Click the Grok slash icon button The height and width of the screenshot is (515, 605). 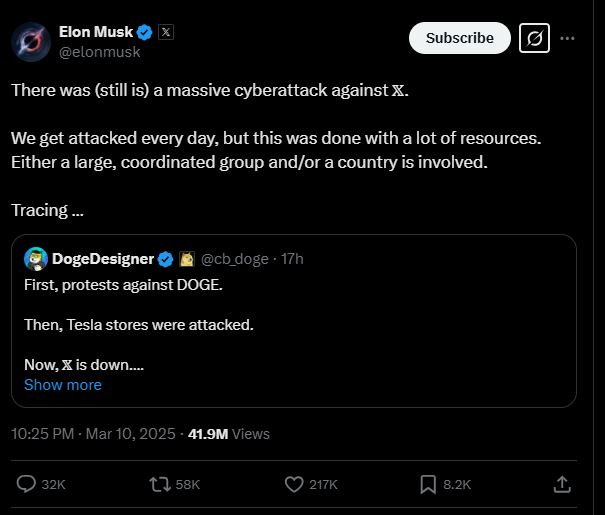click(x=535, y=38)
